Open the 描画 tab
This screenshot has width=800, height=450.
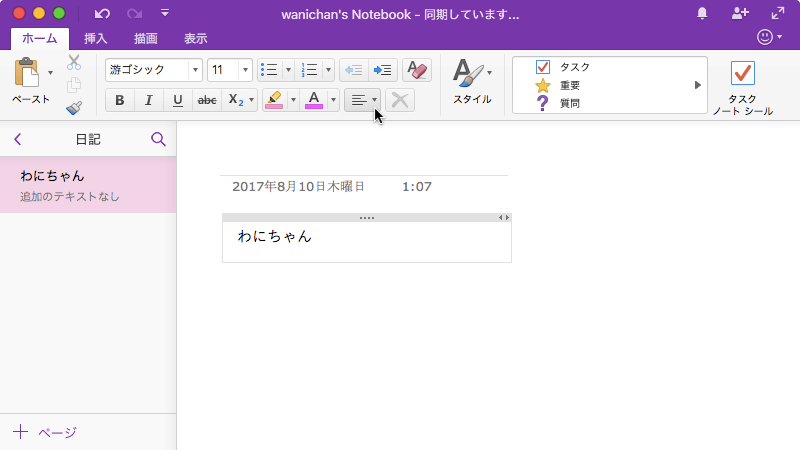[x=146, y=38]
